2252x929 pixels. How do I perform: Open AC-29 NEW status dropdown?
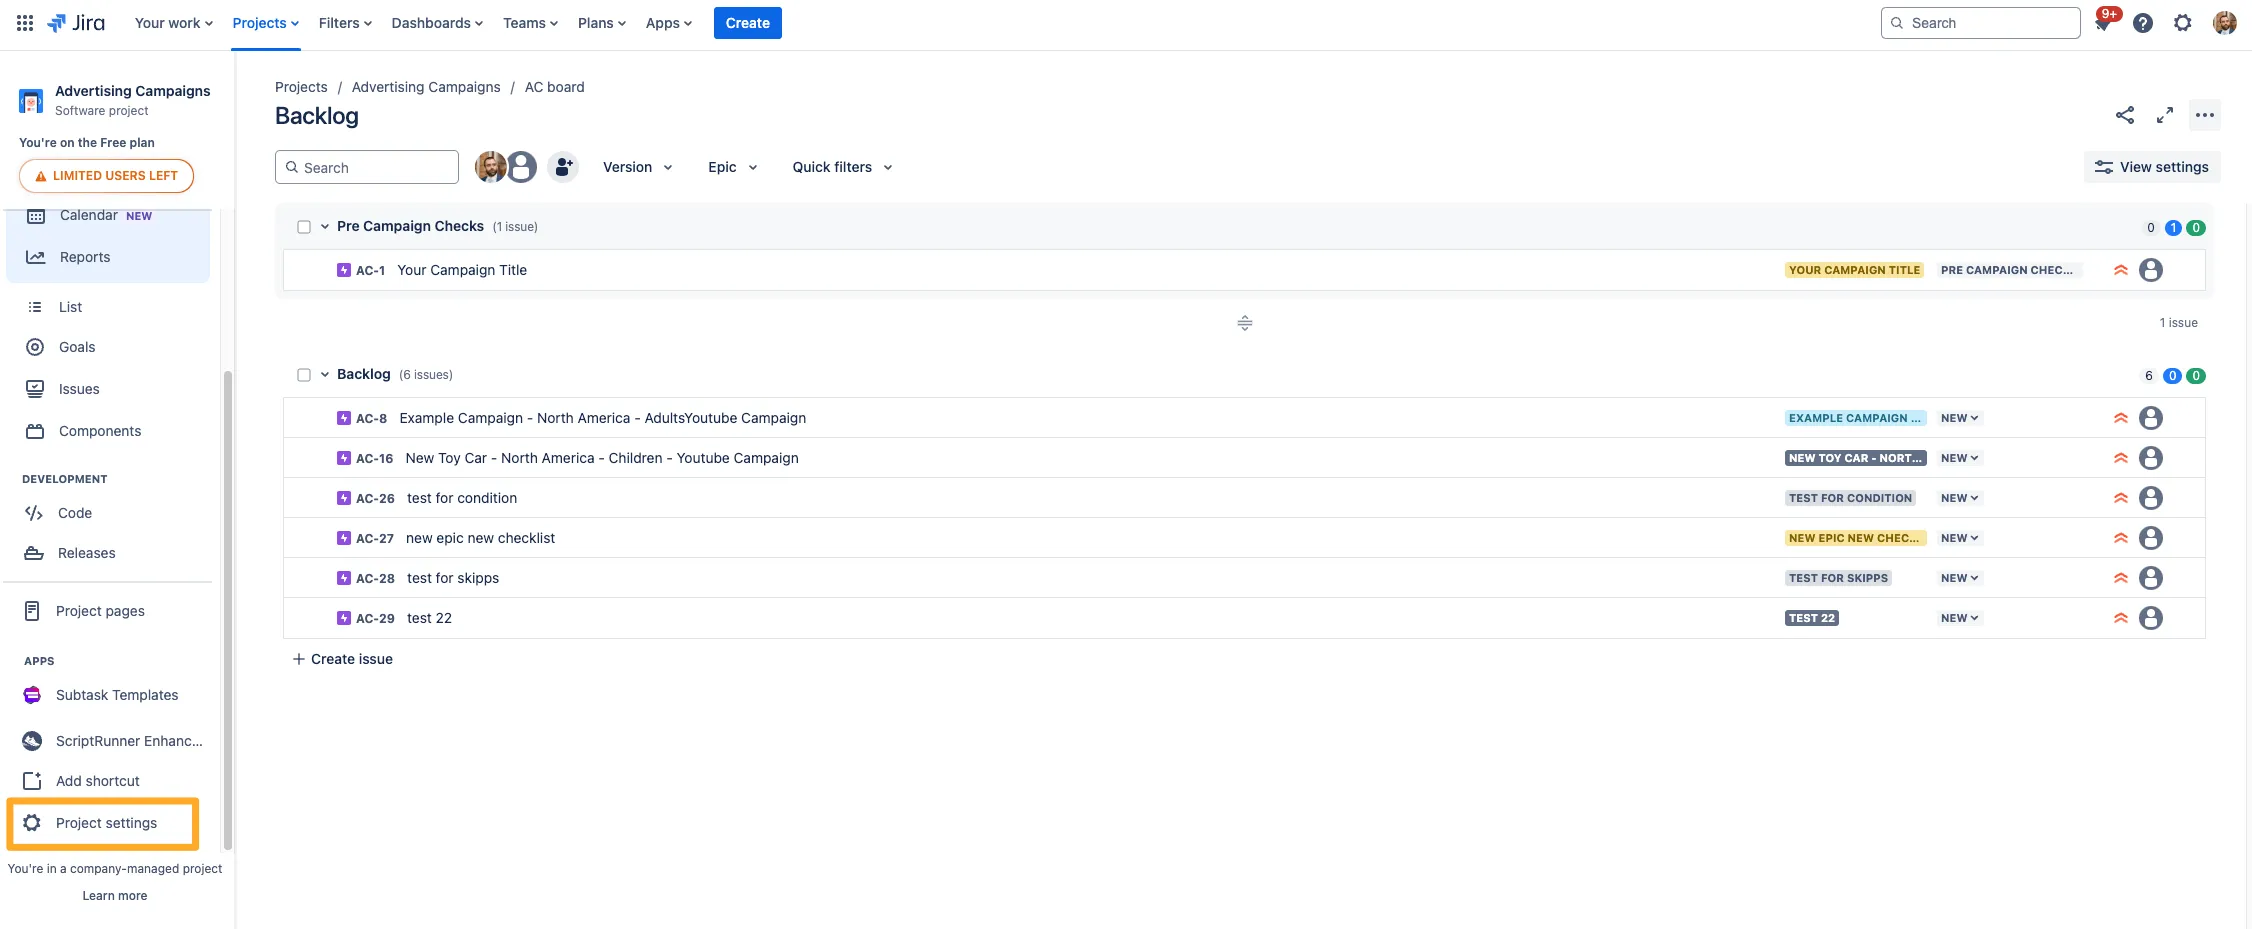click(1959, 618)
